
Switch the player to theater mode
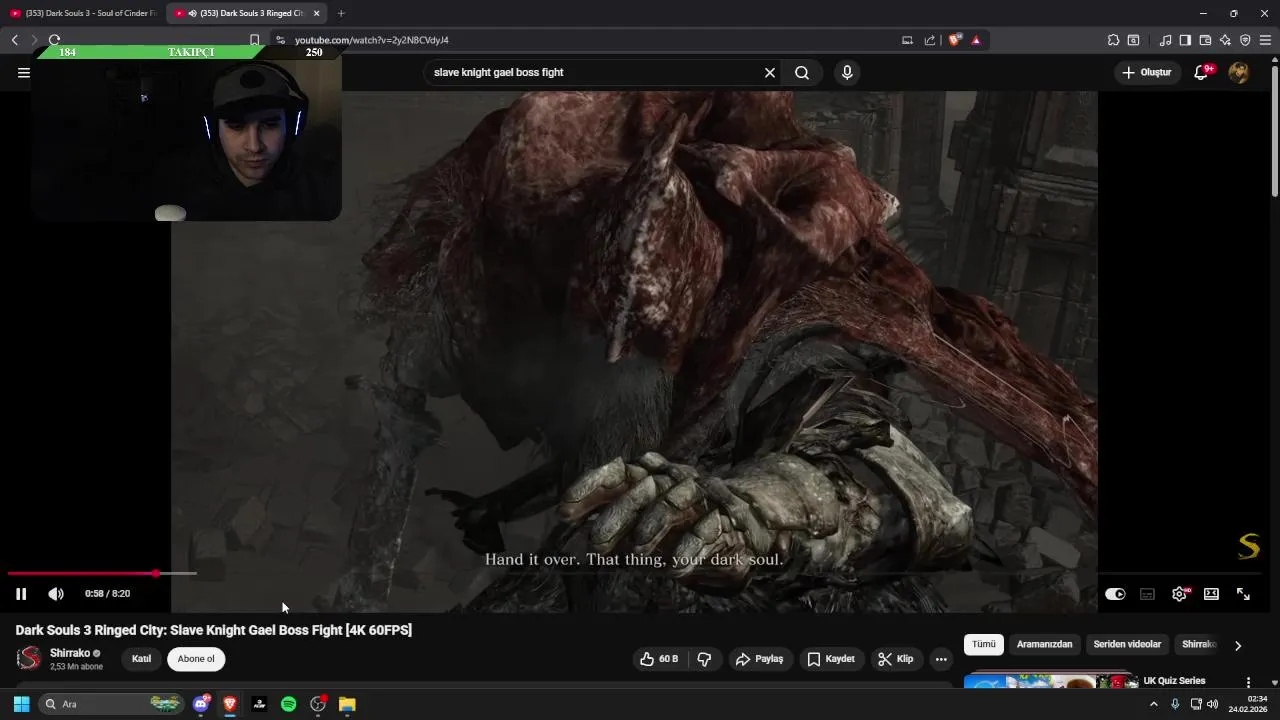[x=1211, y=594]
